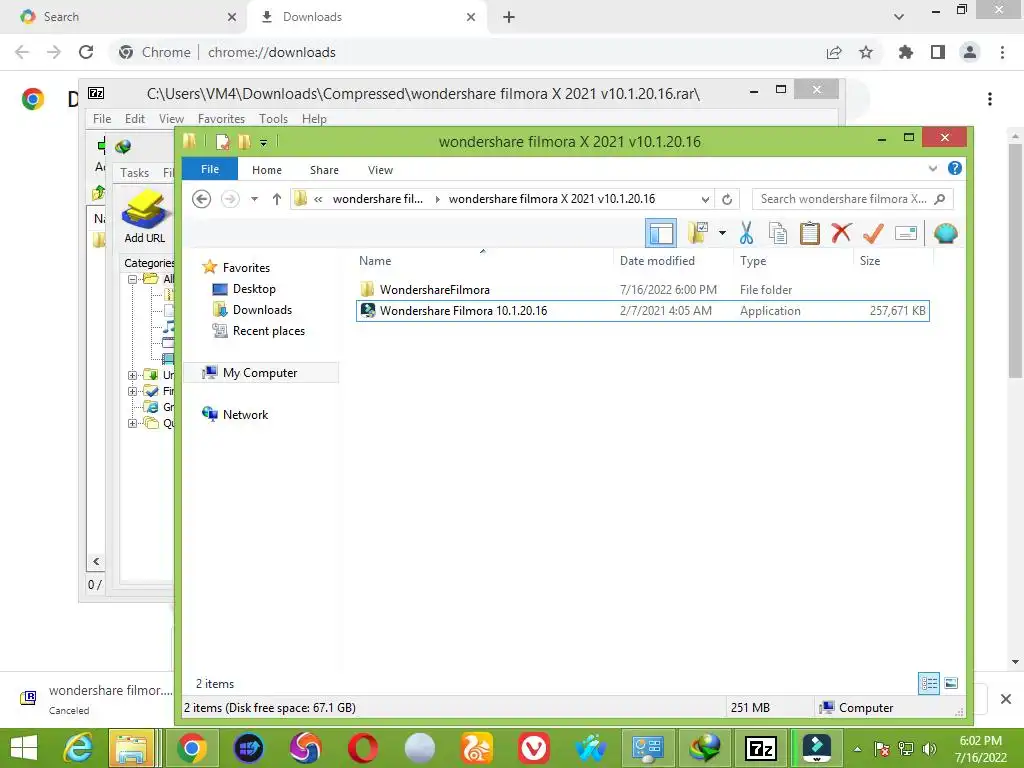Open Downloads in navigation pane
This screenshot has height=768, width=1024.
262,310
